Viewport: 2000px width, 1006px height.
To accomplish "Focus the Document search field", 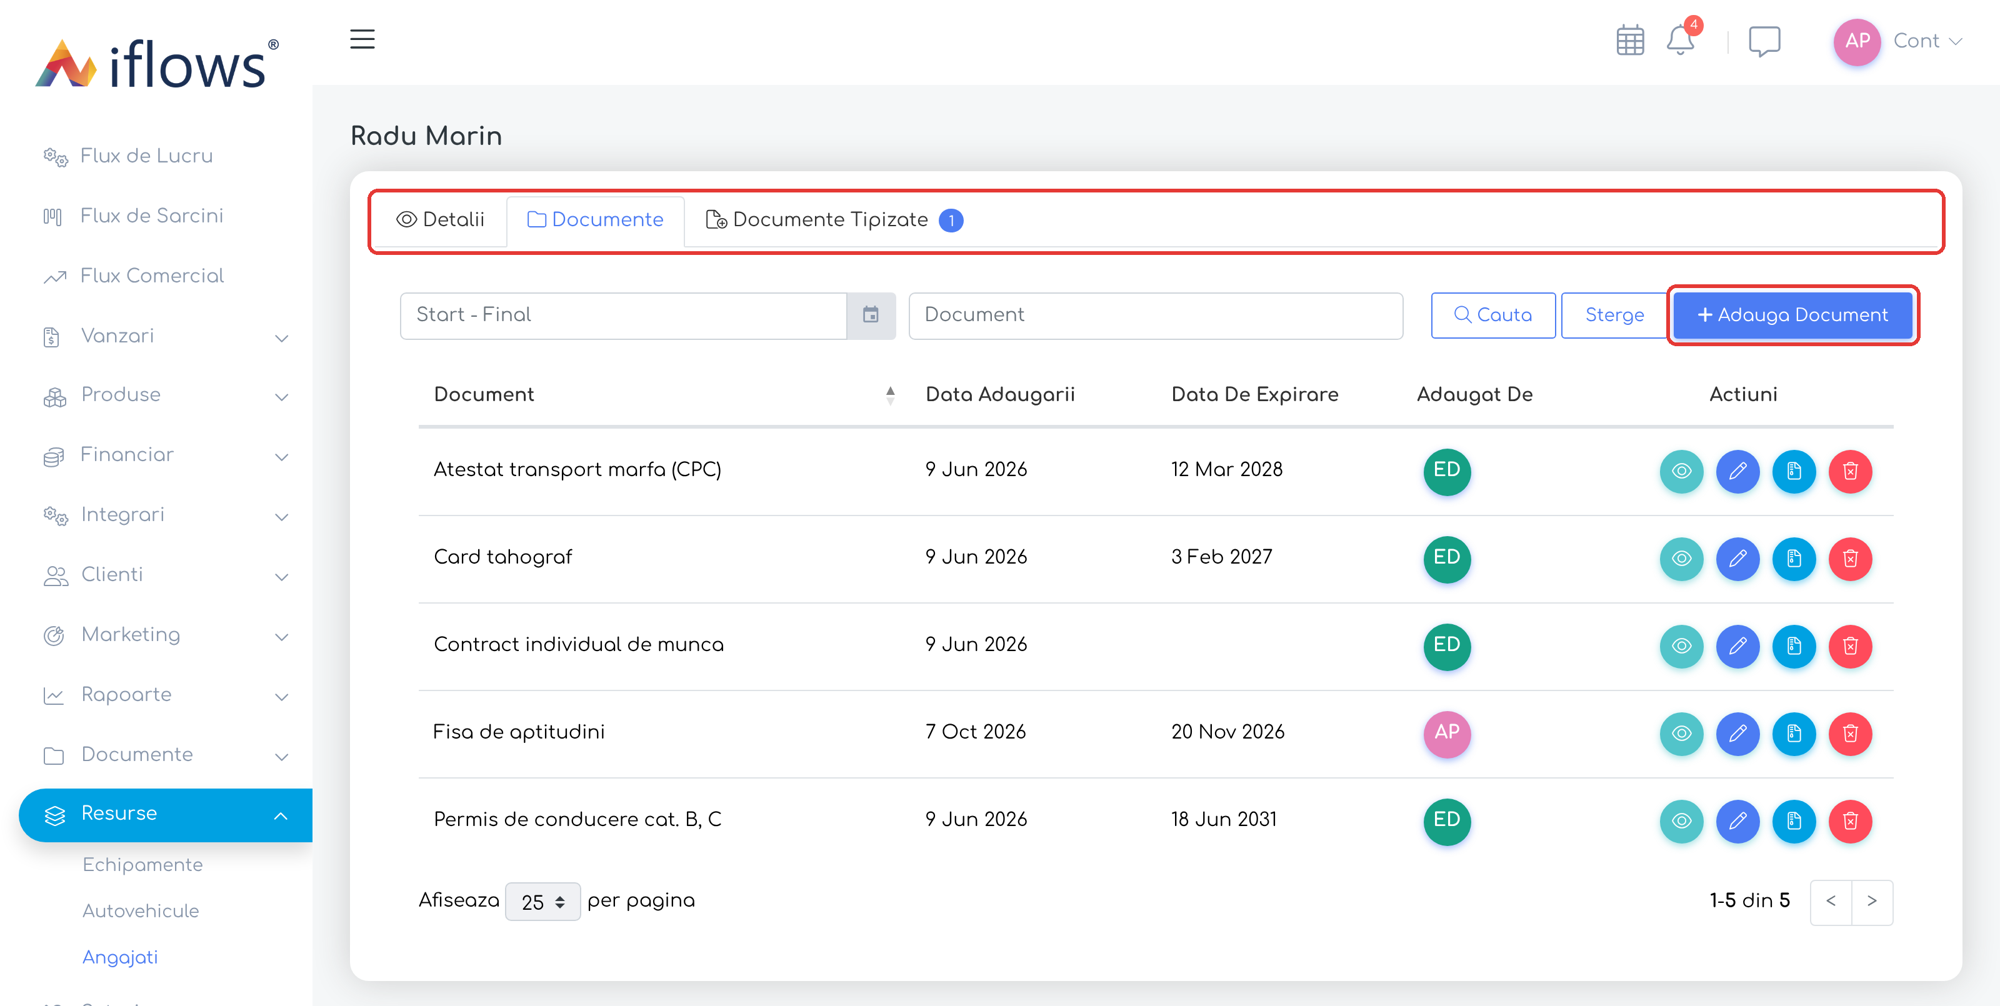I will [1156, 315].
